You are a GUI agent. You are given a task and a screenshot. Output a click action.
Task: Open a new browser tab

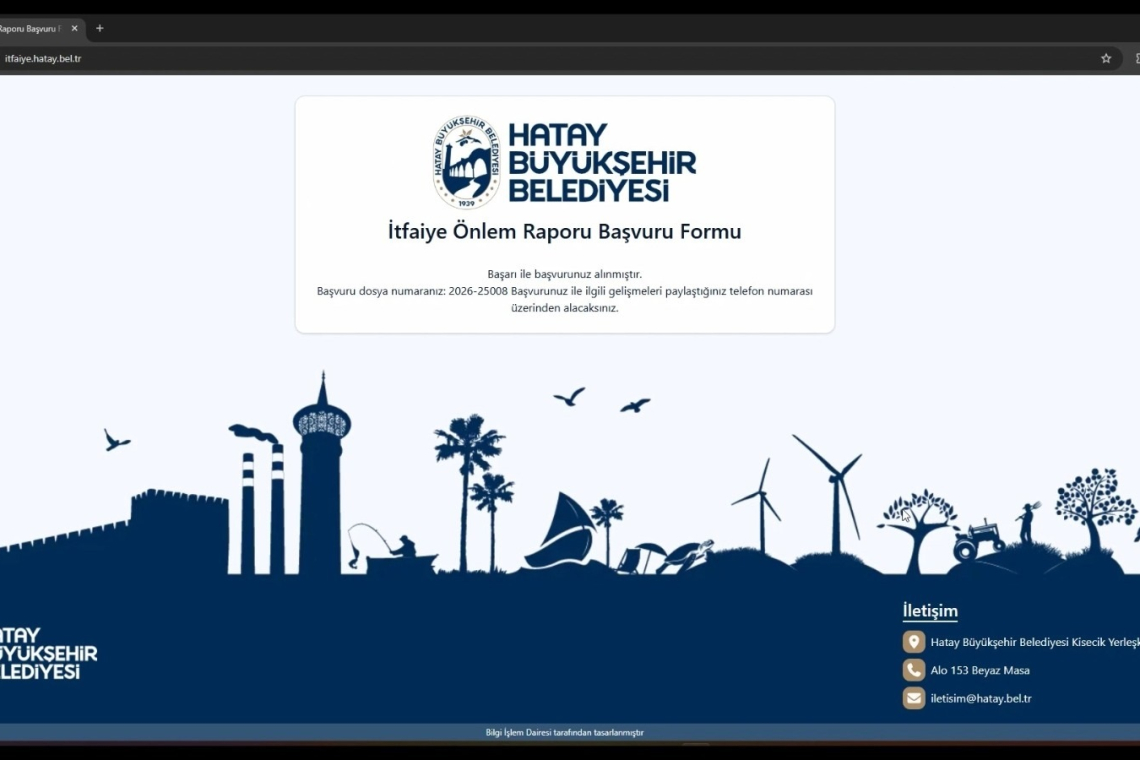(x=100, y=28)
